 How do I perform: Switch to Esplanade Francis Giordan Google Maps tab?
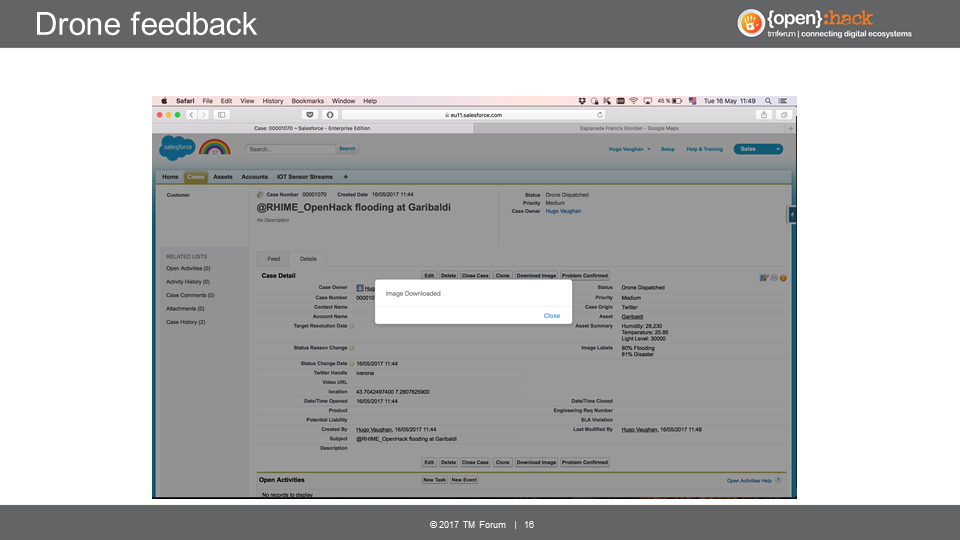click(x=629, y=129)
